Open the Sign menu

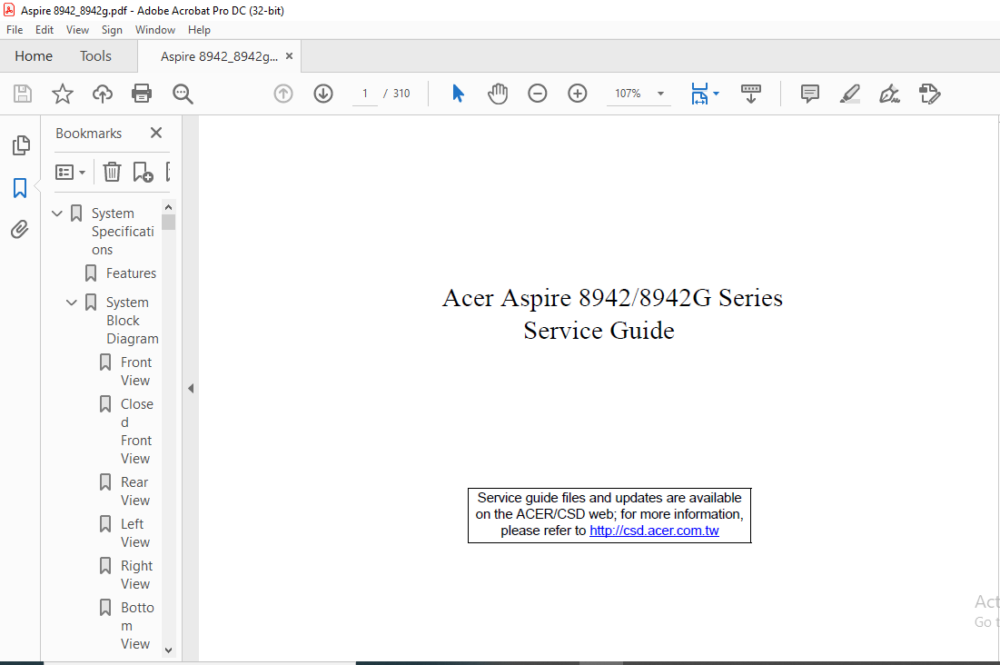point(112,30)
